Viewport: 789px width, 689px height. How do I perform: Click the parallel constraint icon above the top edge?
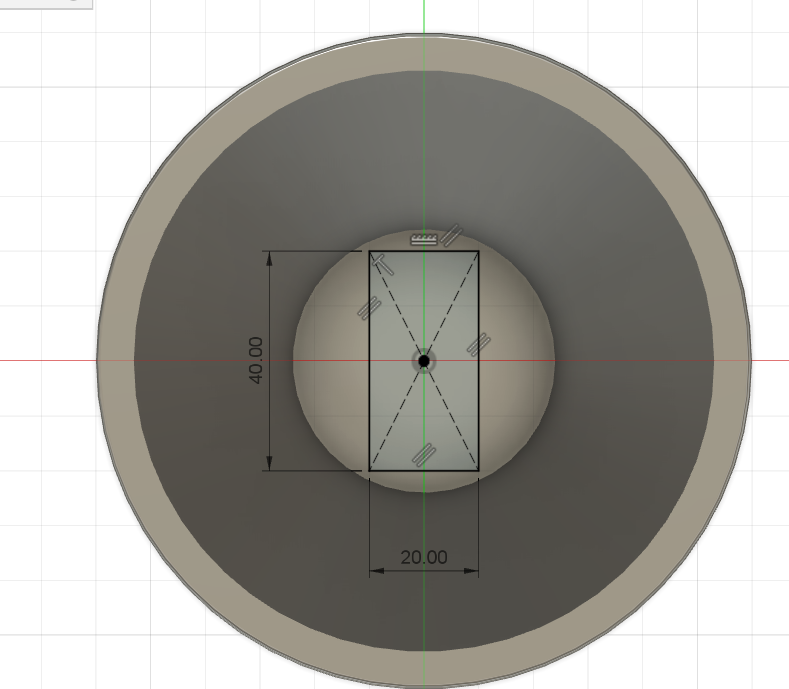(x=451, y=235)
